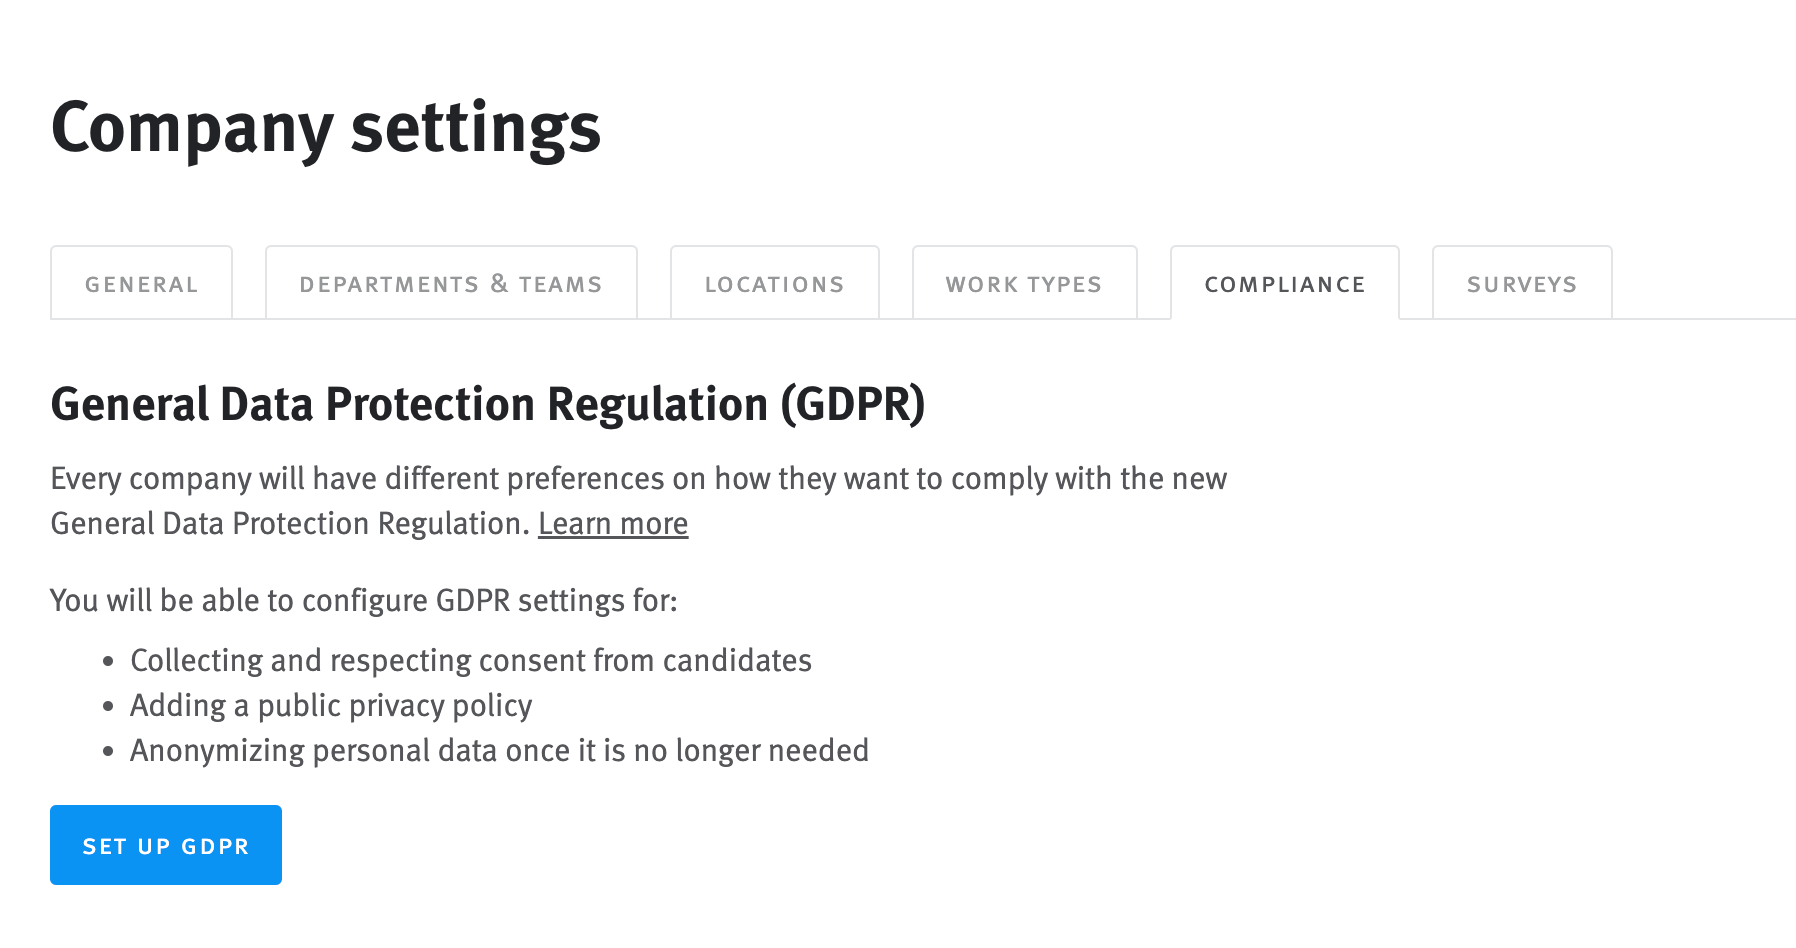Select the Locations tab
Viewport: 1796px width, 948px height.
point(775,283)
